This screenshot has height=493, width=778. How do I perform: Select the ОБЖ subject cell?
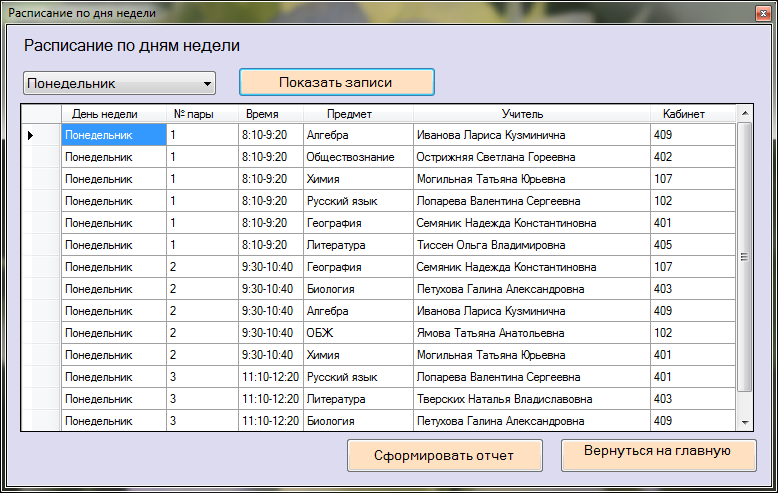[x=358, y=333]
